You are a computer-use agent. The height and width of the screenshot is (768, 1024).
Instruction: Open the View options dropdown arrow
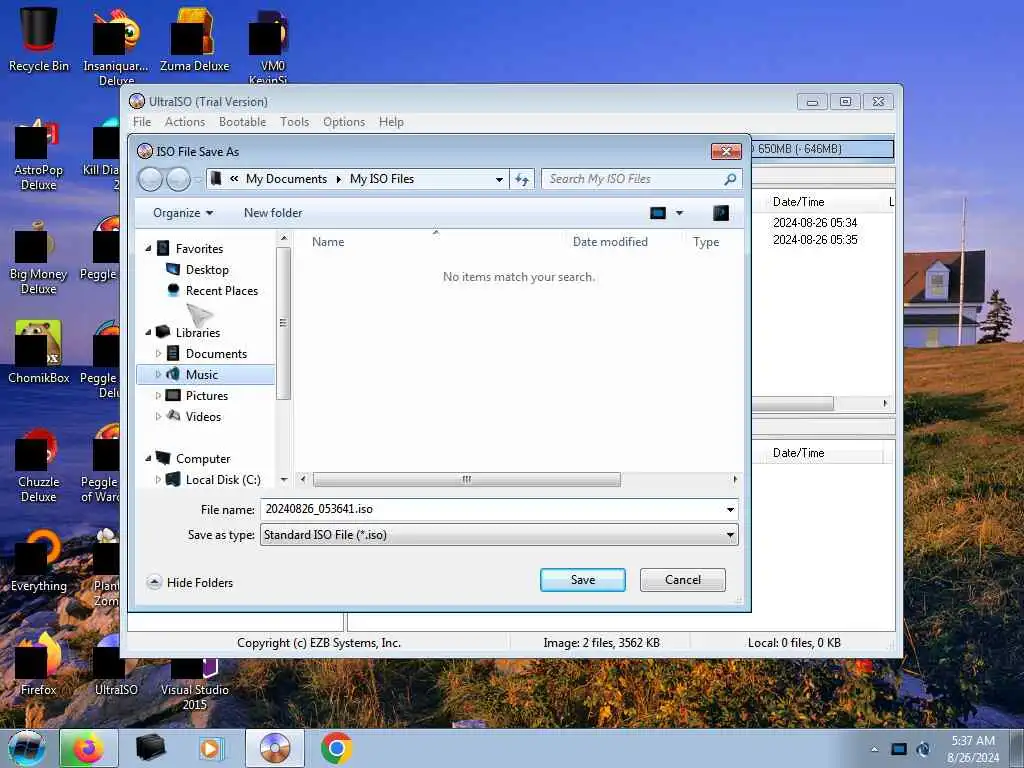(679, 213)
